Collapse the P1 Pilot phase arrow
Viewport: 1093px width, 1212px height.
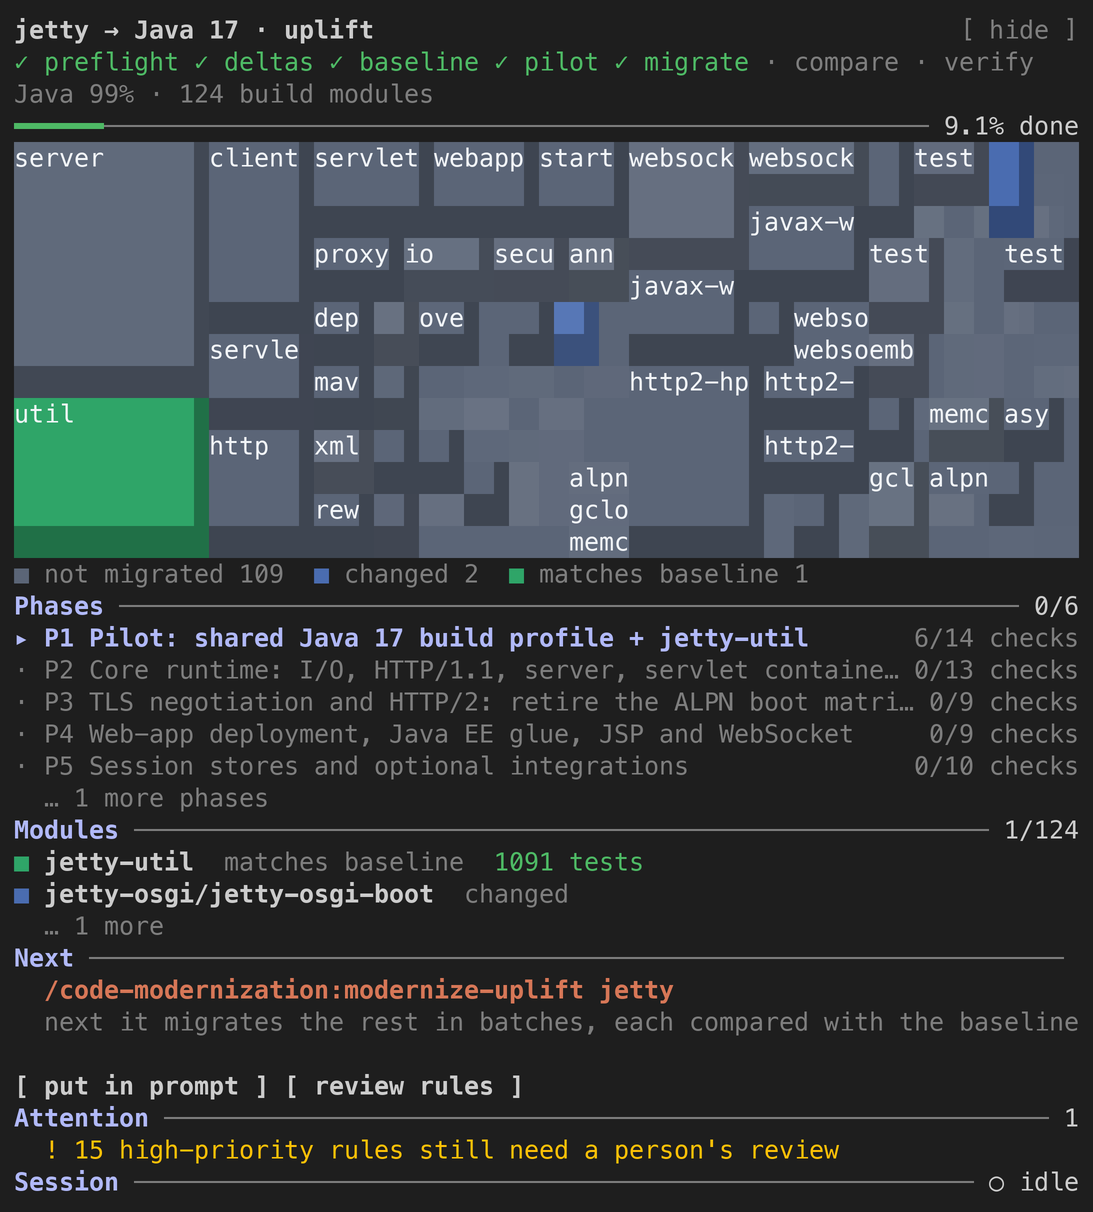click(x=22, y=638)
